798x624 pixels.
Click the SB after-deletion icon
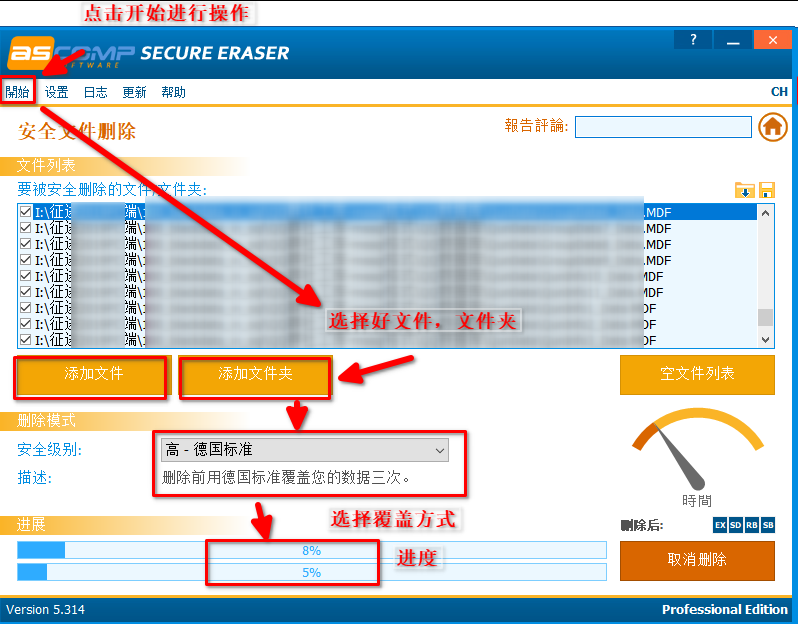[768, 525]
